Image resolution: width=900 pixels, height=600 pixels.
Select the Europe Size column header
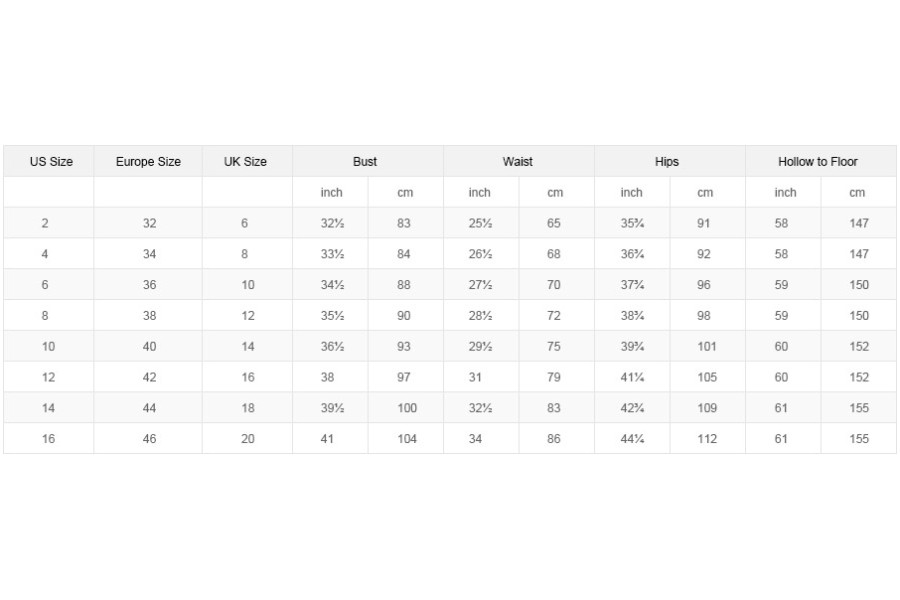[148, 161]
